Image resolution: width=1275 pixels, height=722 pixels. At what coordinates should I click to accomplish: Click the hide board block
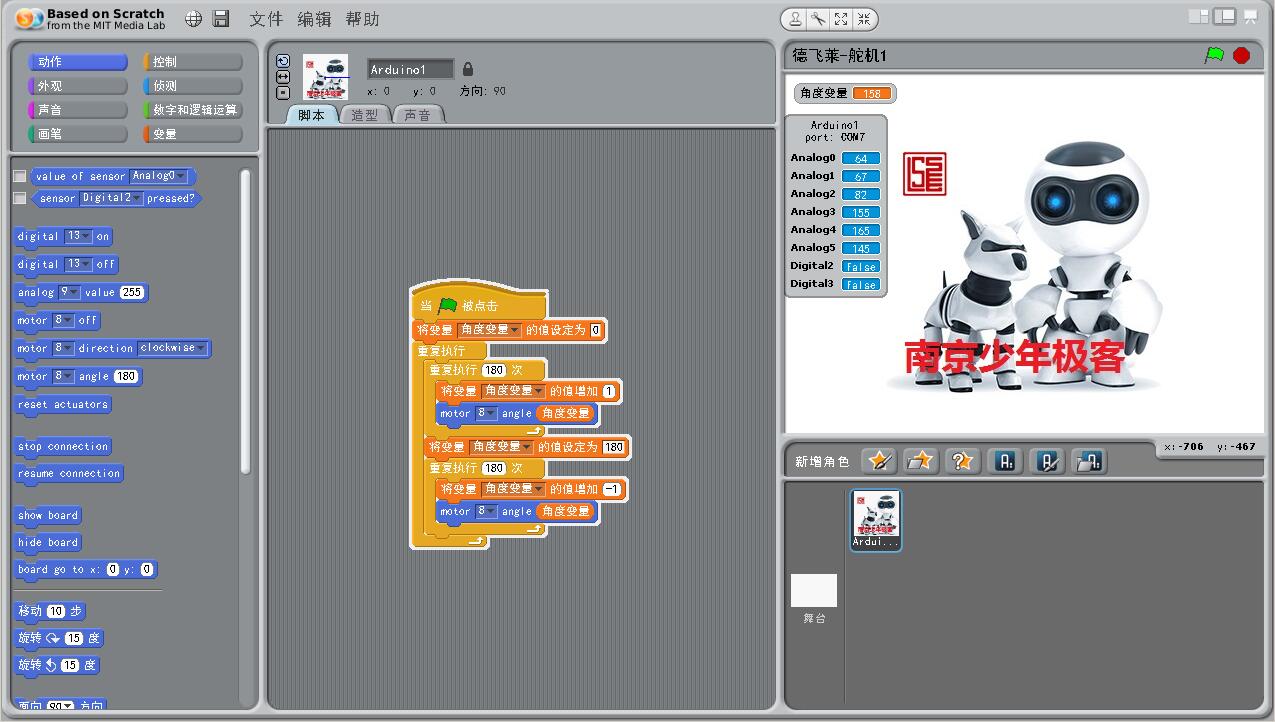48,543
